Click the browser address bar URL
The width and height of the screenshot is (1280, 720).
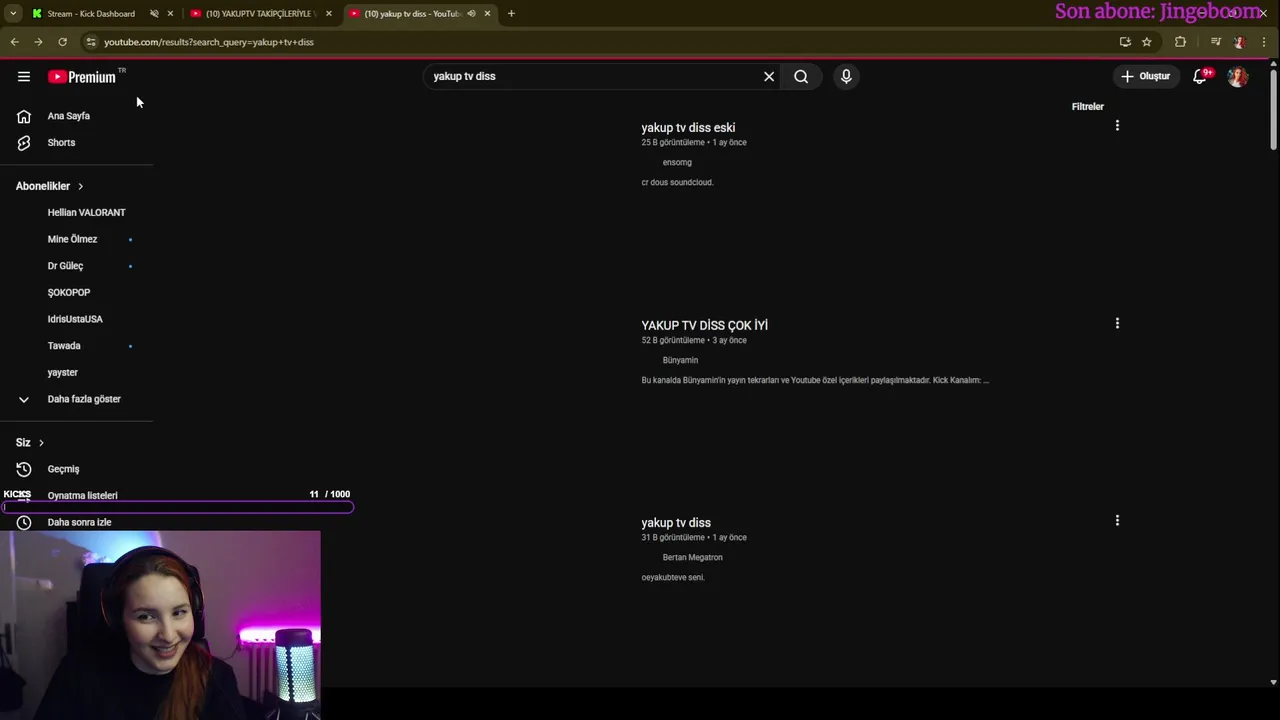pos(209,42)
